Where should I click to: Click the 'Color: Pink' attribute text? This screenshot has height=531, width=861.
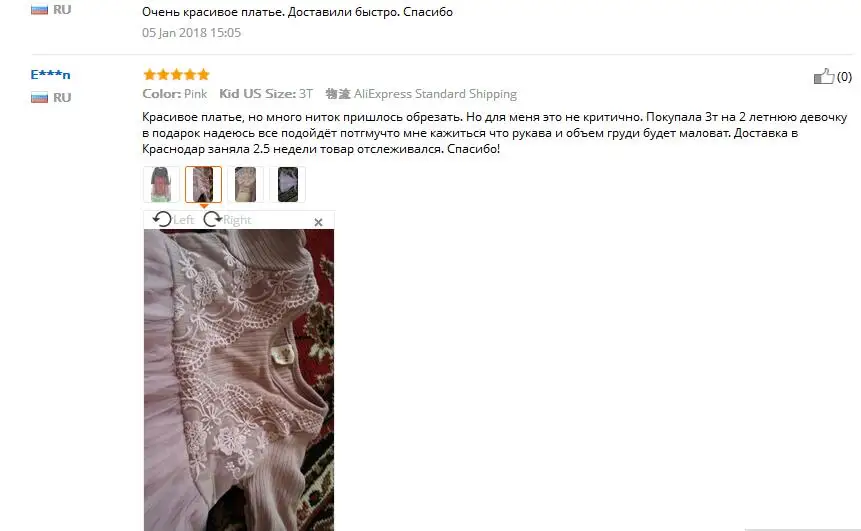tap(175, 94)
